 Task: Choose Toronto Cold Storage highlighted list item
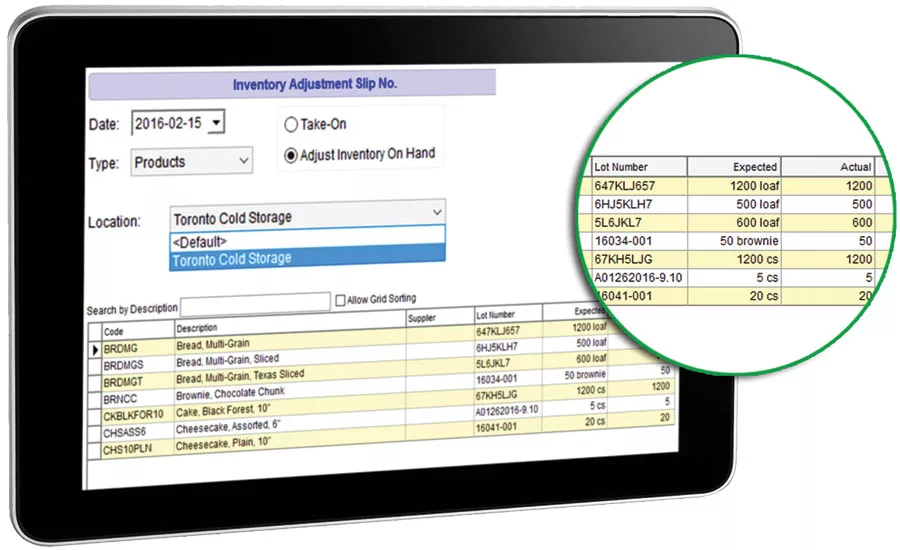[307, 258]
